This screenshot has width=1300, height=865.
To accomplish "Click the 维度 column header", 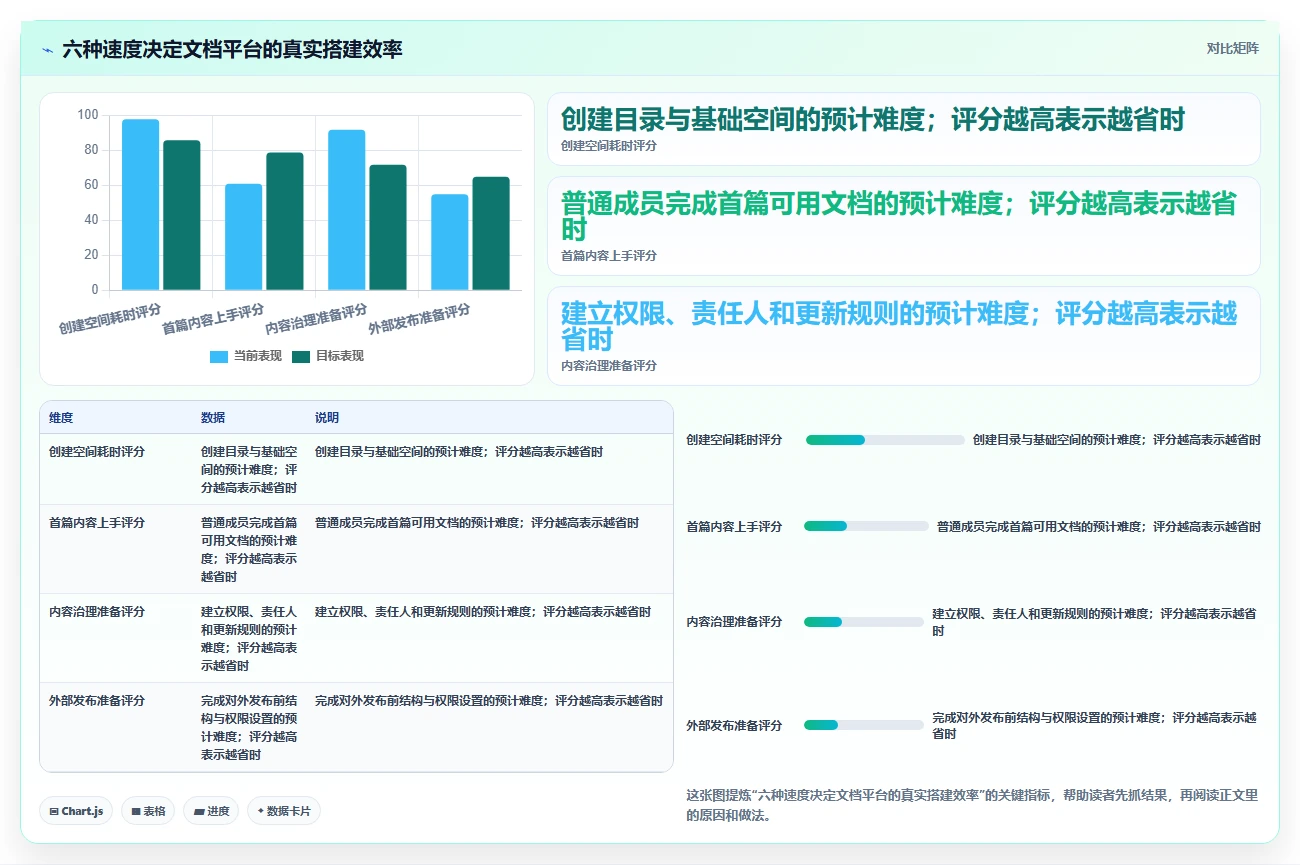I will coord(61,418).
